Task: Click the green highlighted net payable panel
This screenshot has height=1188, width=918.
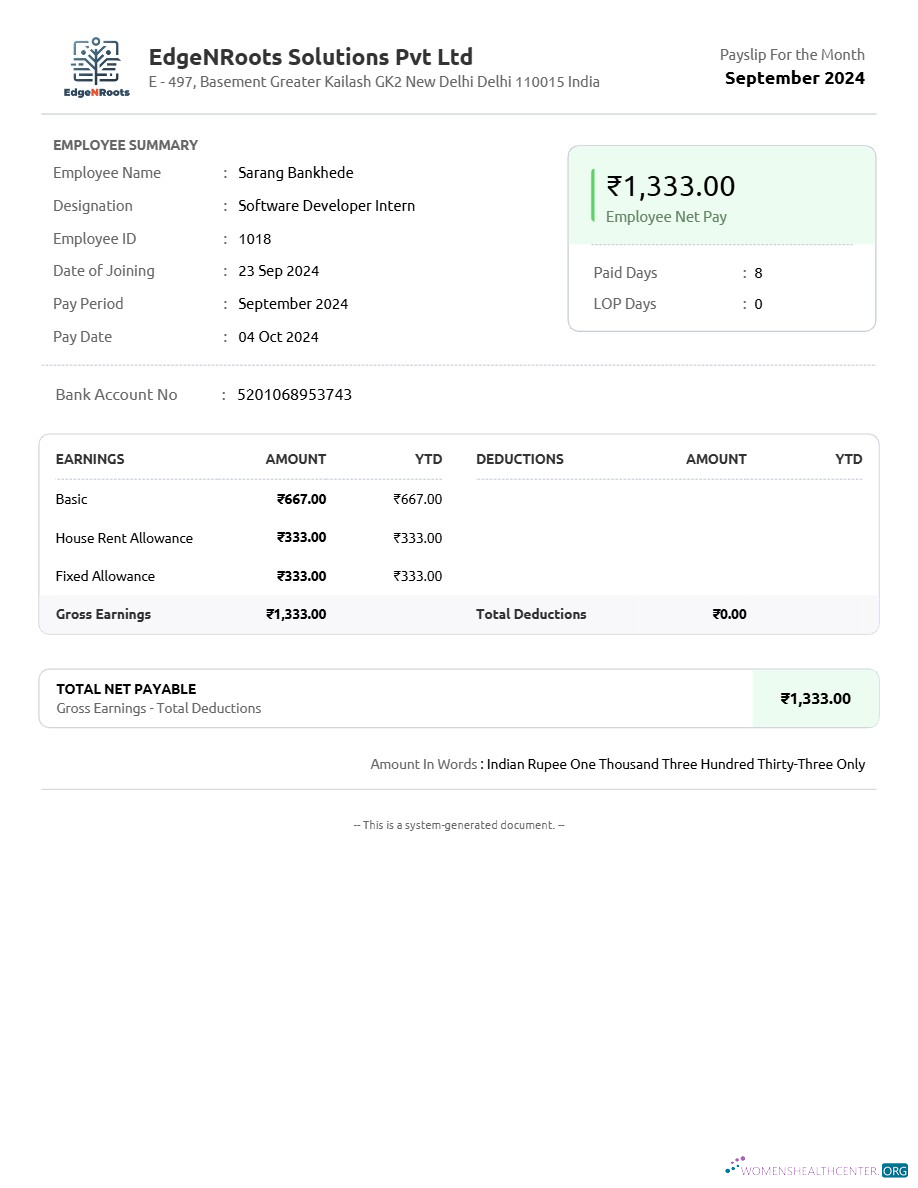Action: (x=815, y=698)
